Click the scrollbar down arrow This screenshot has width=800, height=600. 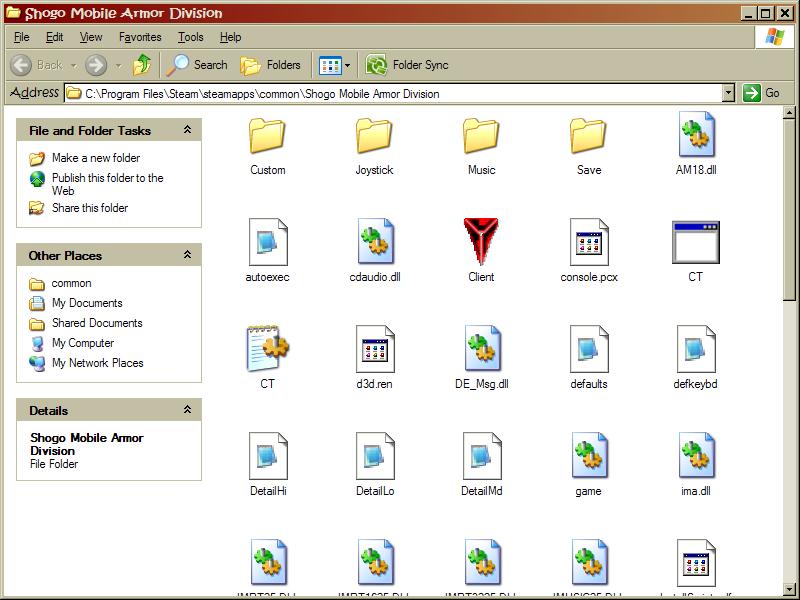pyautogui.click(x=789, y=589)
